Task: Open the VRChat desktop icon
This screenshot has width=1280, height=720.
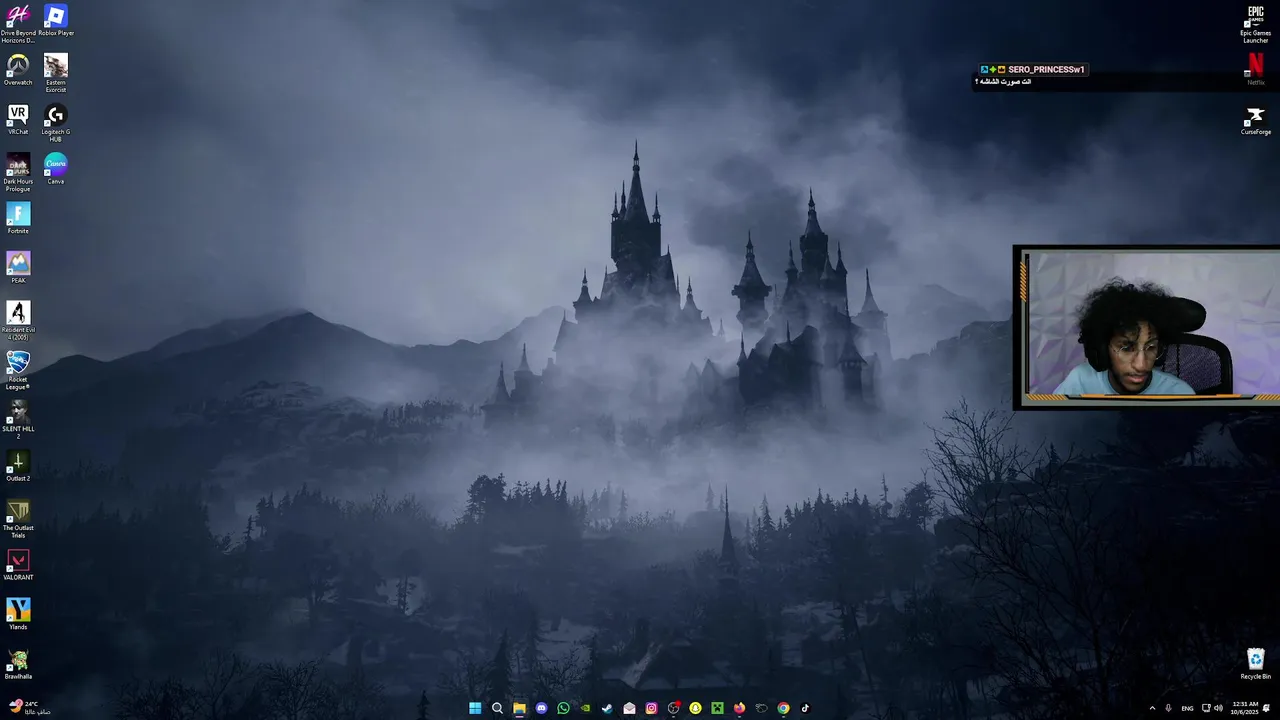Action: pyautogui.click(x=18, y=120)
